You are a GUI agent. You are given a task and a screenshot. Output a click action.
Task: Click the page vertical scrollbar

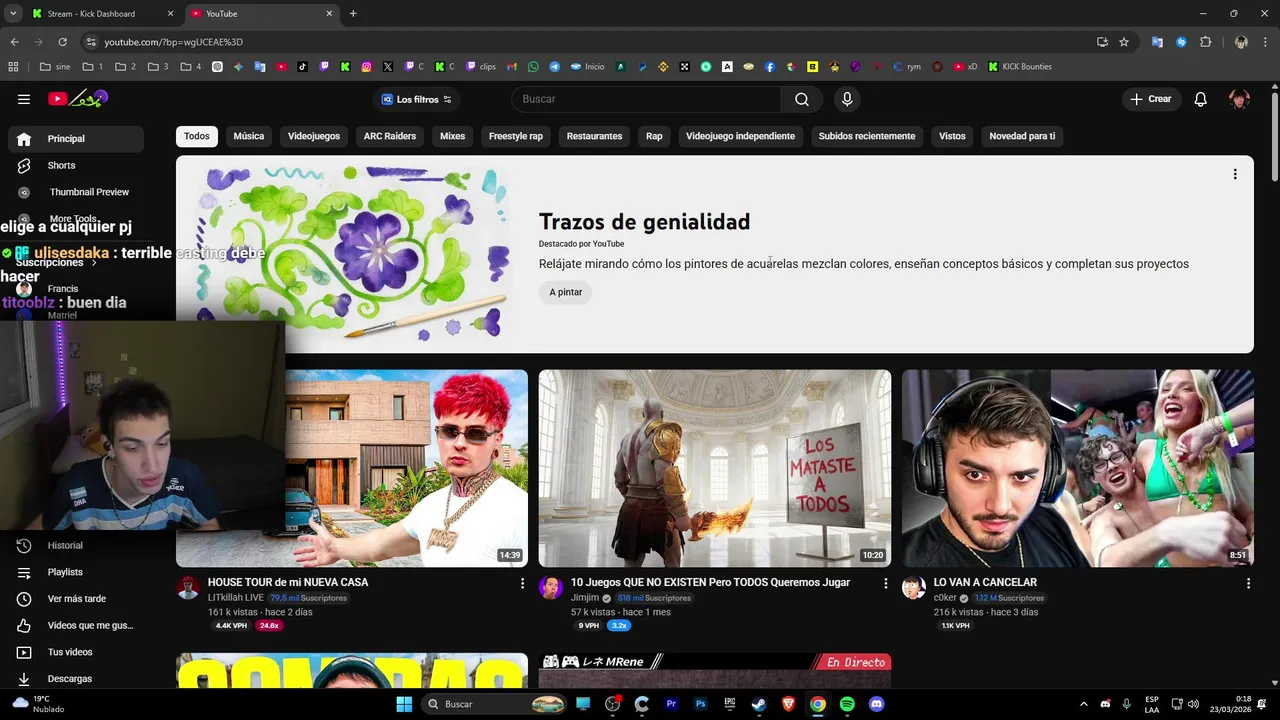(x=1274, y=135)
